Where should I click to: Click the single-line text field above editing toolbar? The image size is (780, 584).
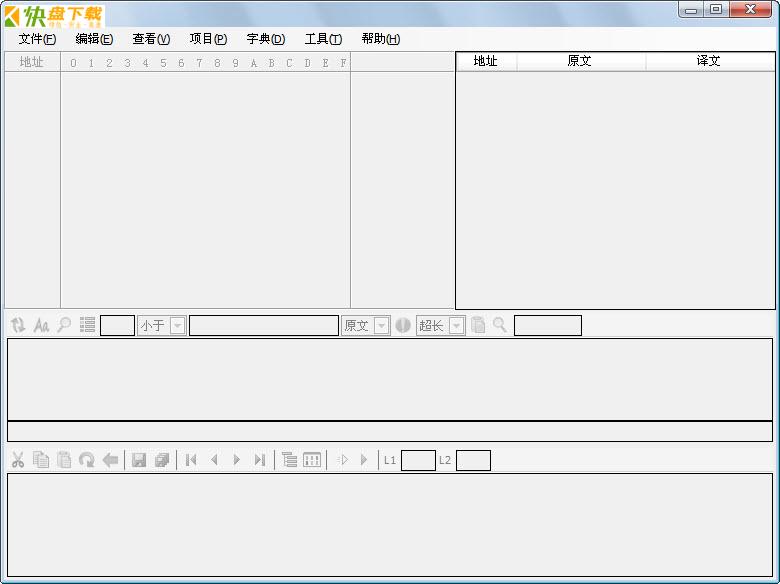coord(390,431)
